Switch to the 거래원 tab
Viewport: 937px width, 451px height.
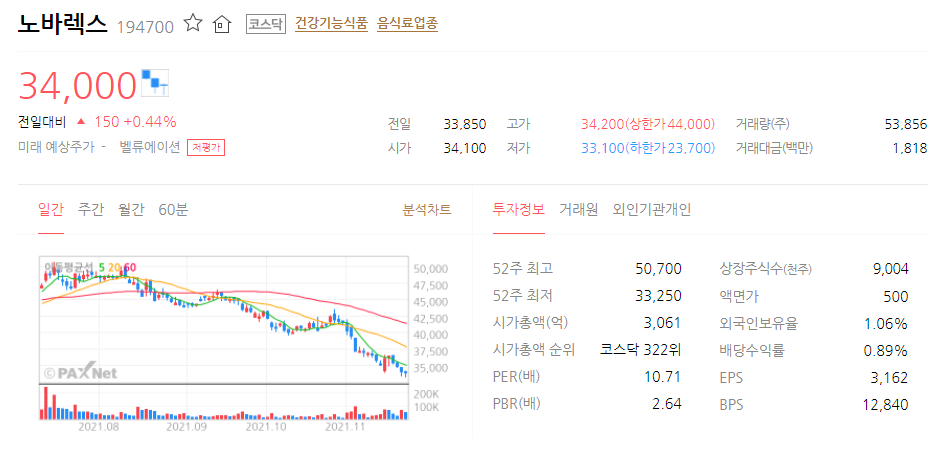[x=578, y=210]
